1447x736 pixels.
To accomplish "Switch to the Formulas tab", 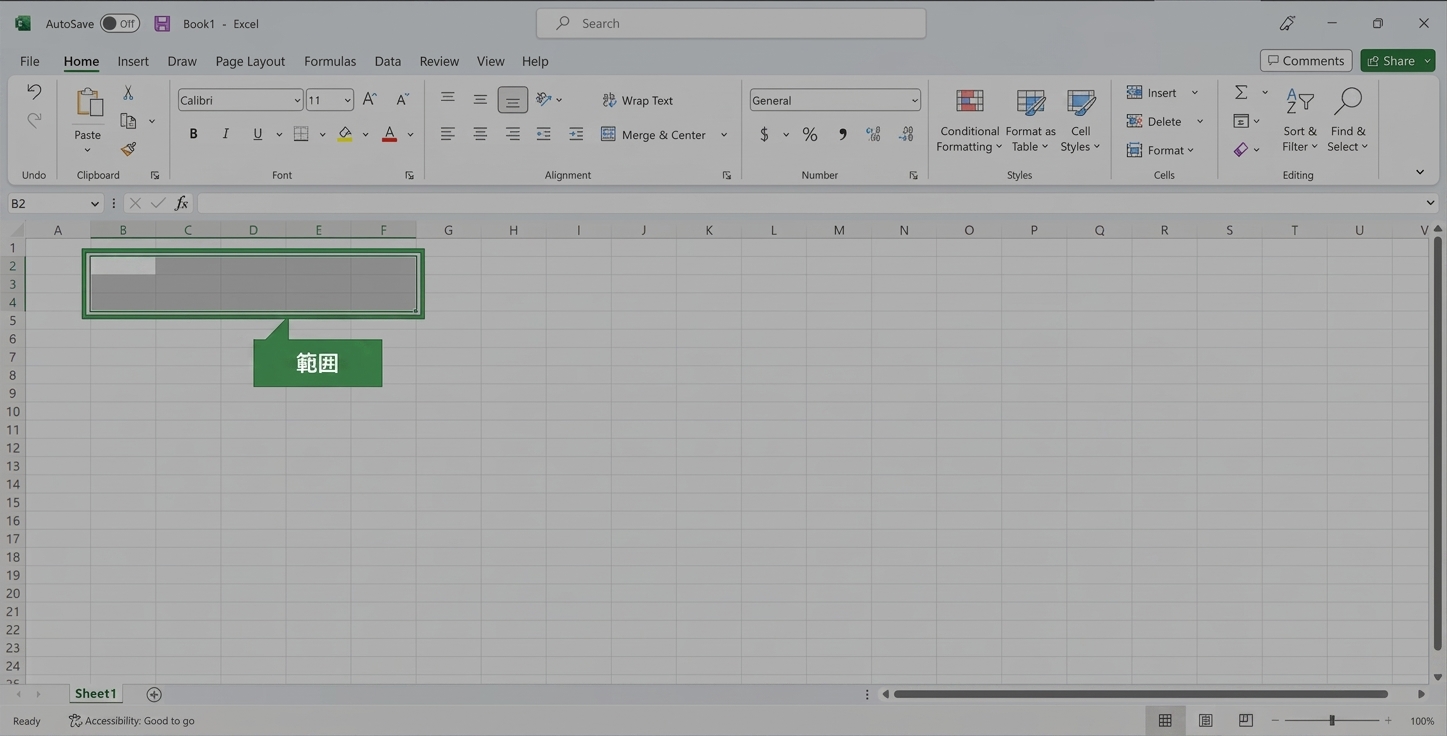I will point(330,61).
